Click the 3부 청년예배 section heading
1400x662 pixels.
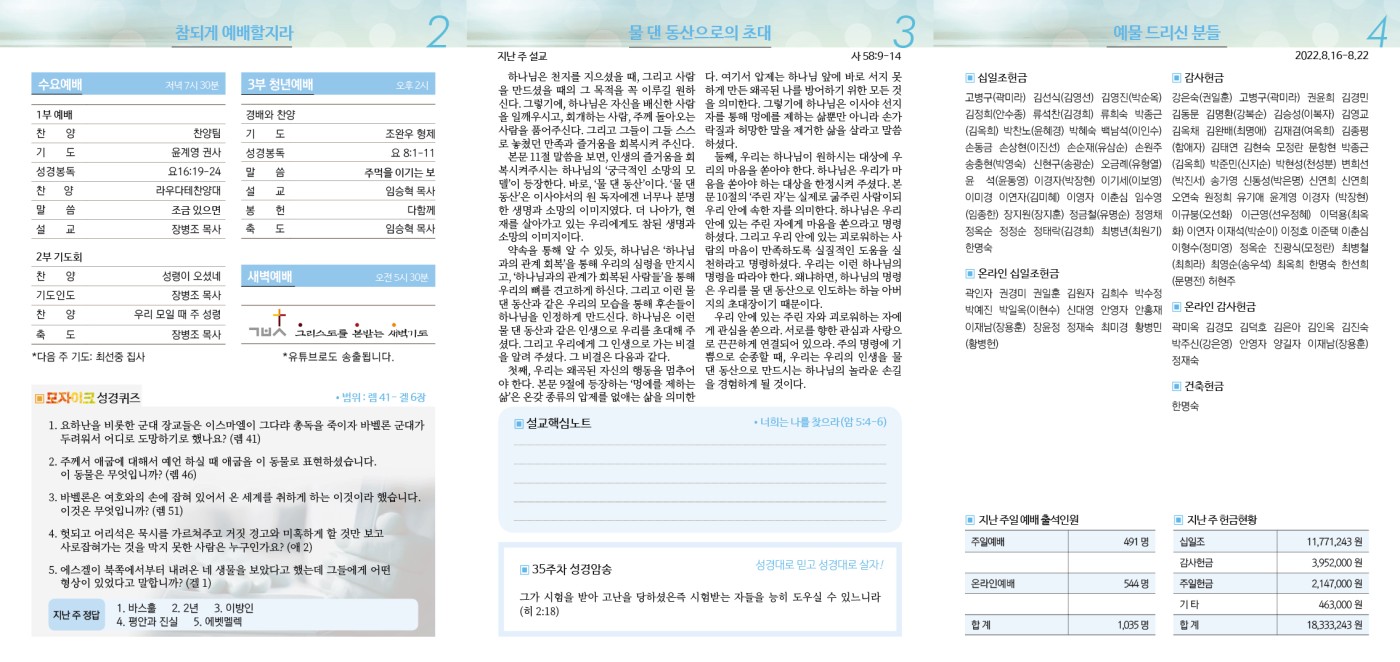pyautogui.click(x=281, y=85)
